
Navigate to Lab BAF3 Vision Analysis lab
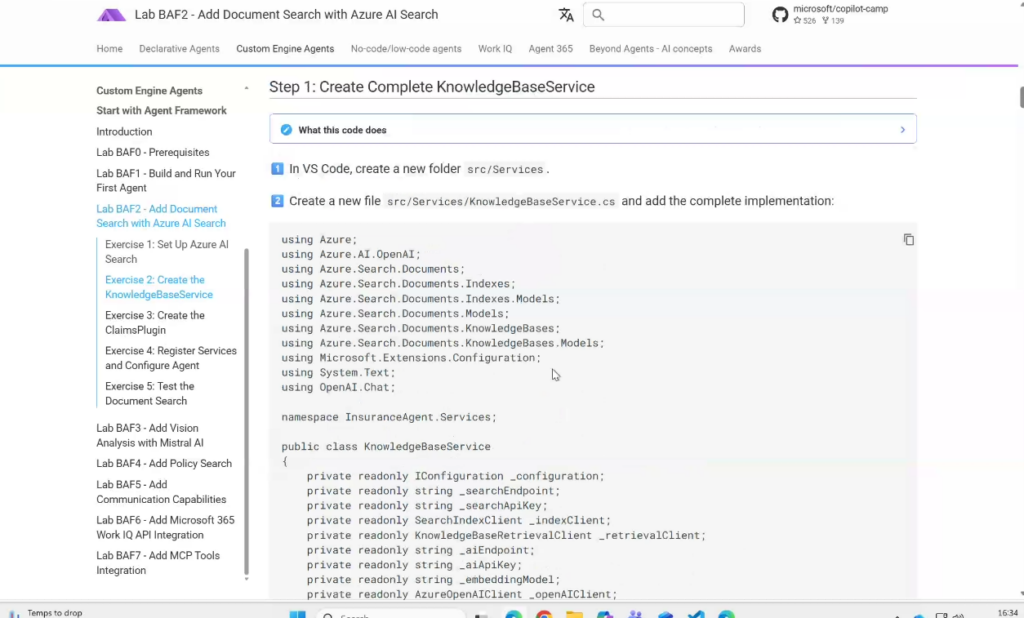coord(149,435)
